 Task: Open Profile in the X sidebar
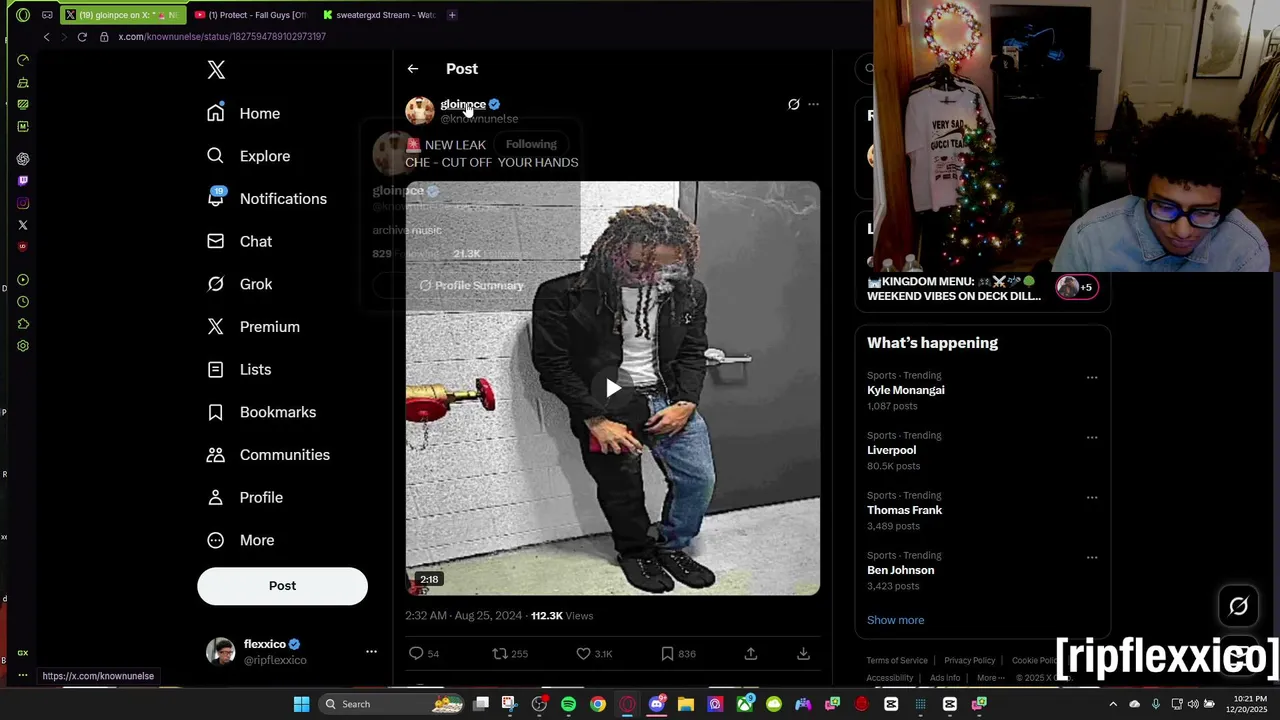click(245, 497)
